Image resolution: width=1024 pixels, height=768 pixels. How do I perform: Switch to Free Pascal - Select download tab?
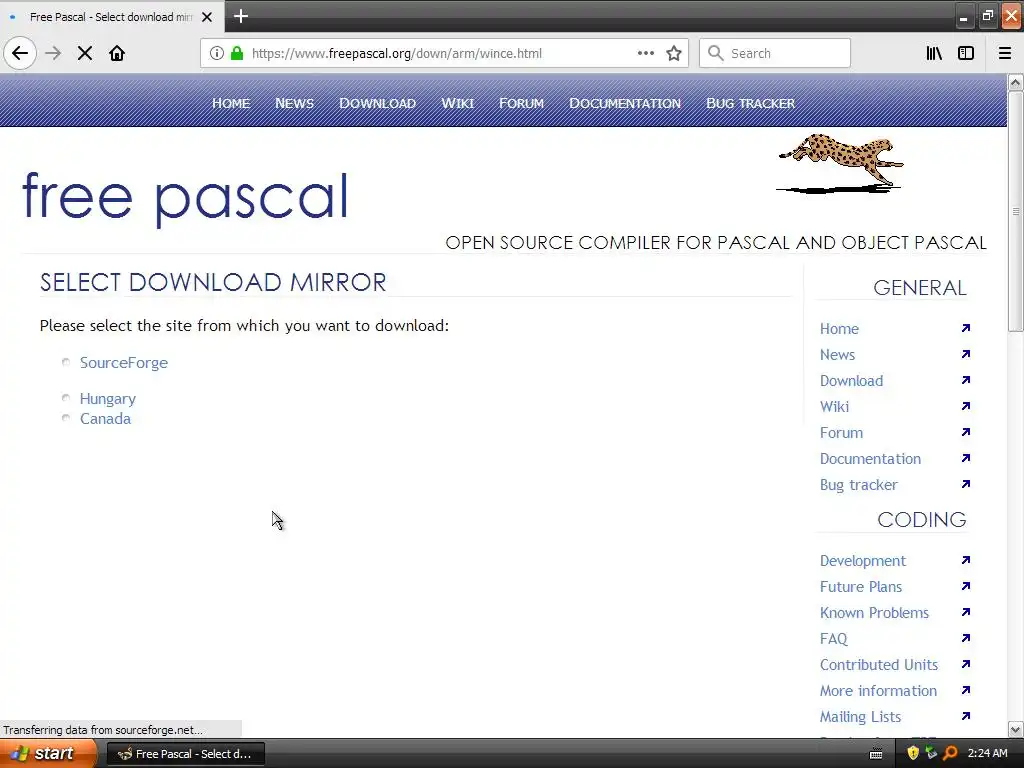112,17
